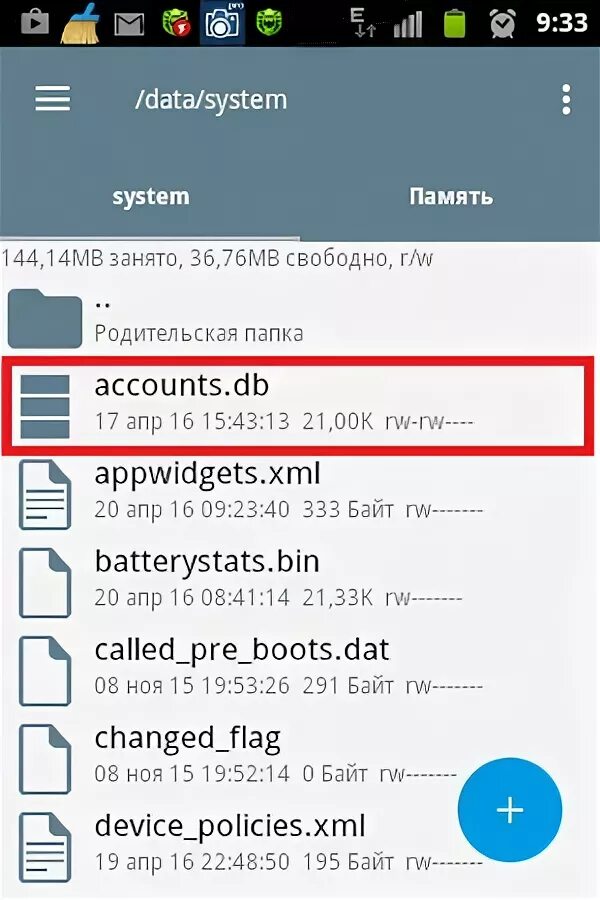Open the parent folder icon
The width and height of the screenshot is (600, 900).
(x=45, y=319)
